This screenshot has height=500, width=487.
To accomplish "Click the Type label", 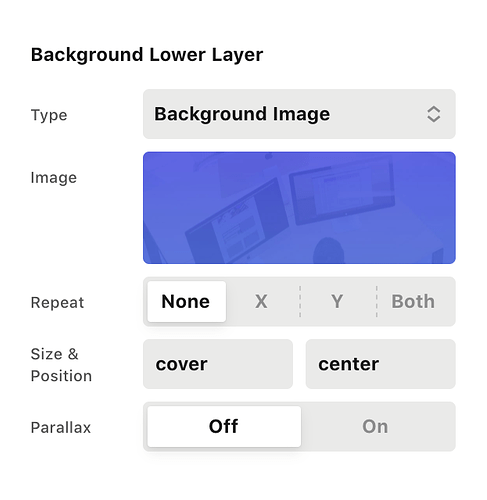I will click(x=49, y=115).
